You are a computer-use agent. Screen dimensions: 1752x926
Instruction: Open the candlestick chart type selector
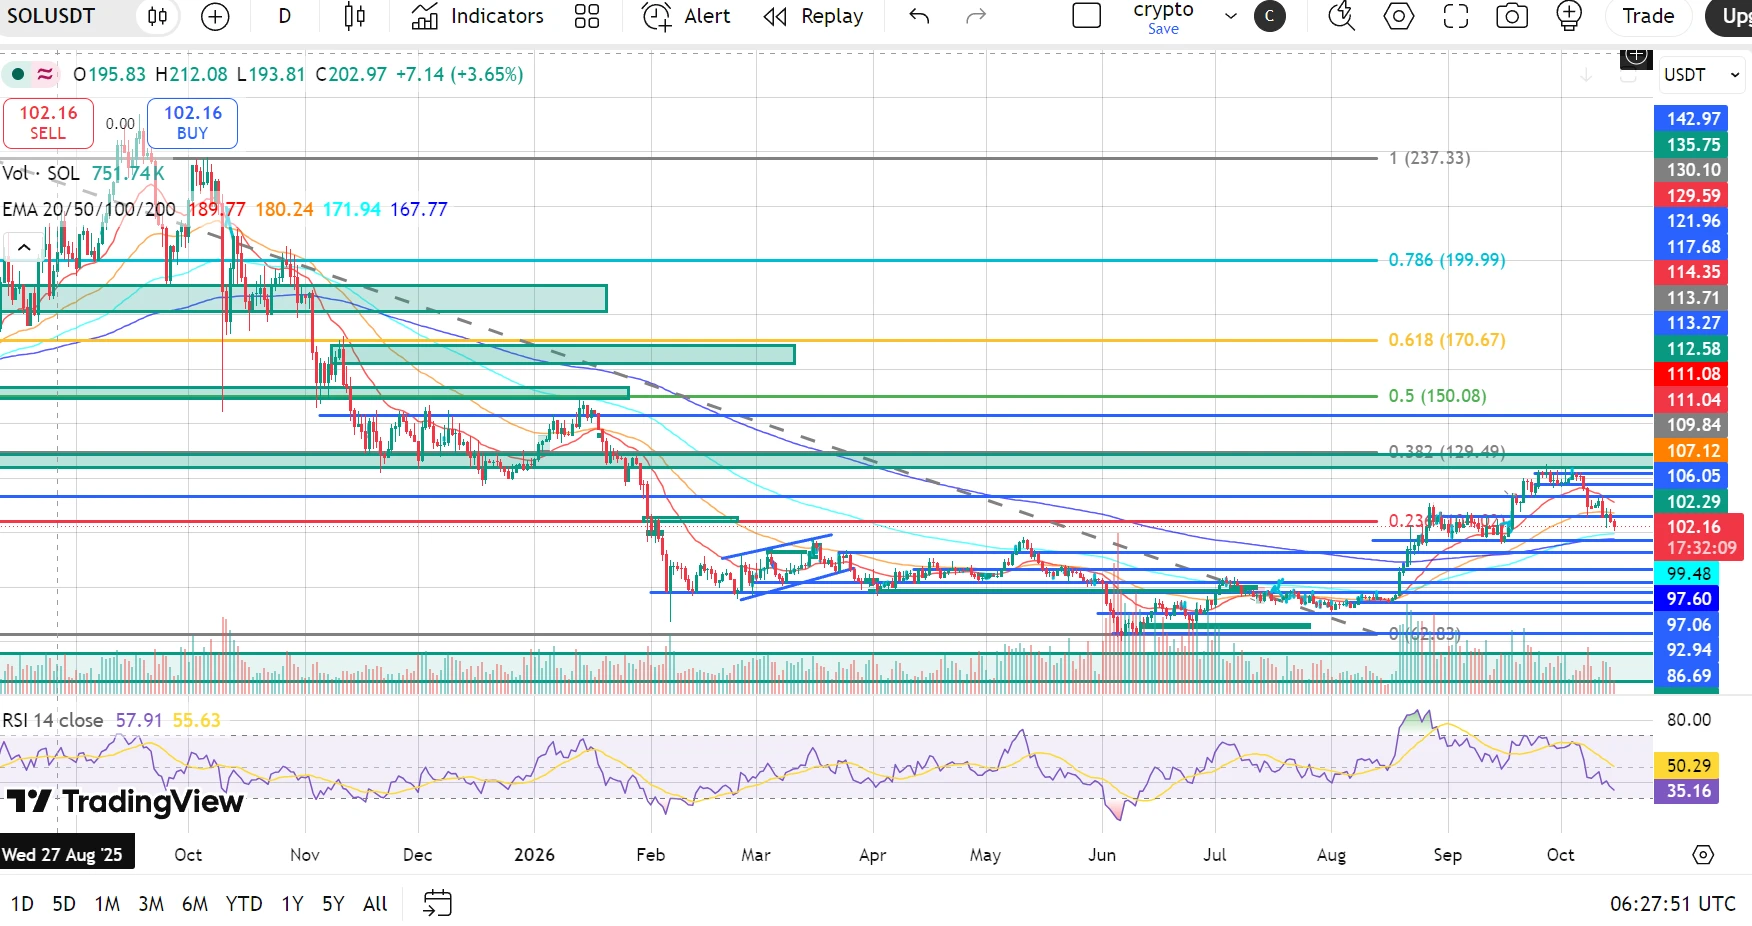[x=354, y=16]
